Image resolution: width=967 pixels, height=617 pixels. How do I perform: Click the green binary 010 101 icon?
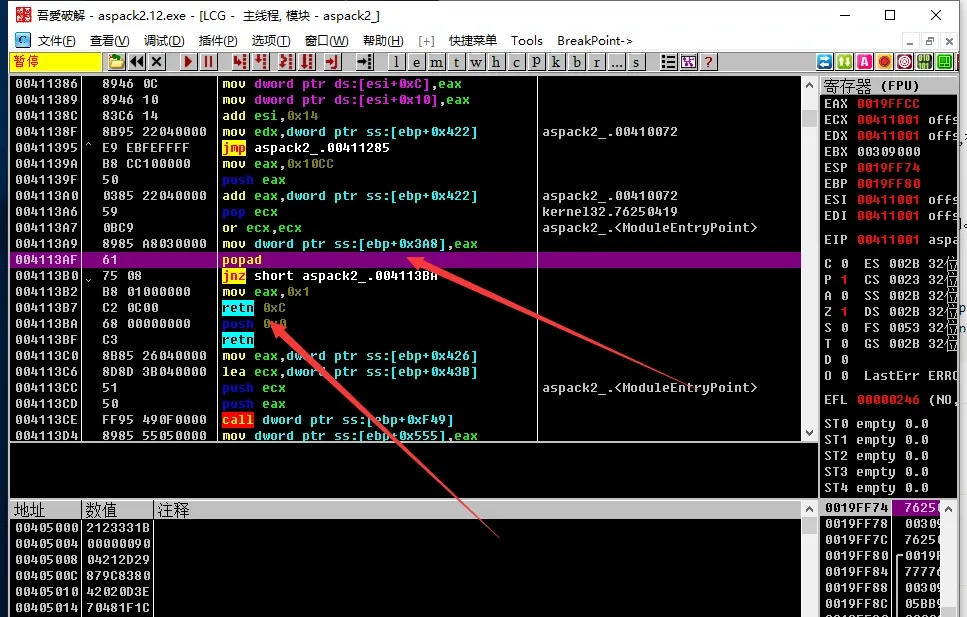924,62
